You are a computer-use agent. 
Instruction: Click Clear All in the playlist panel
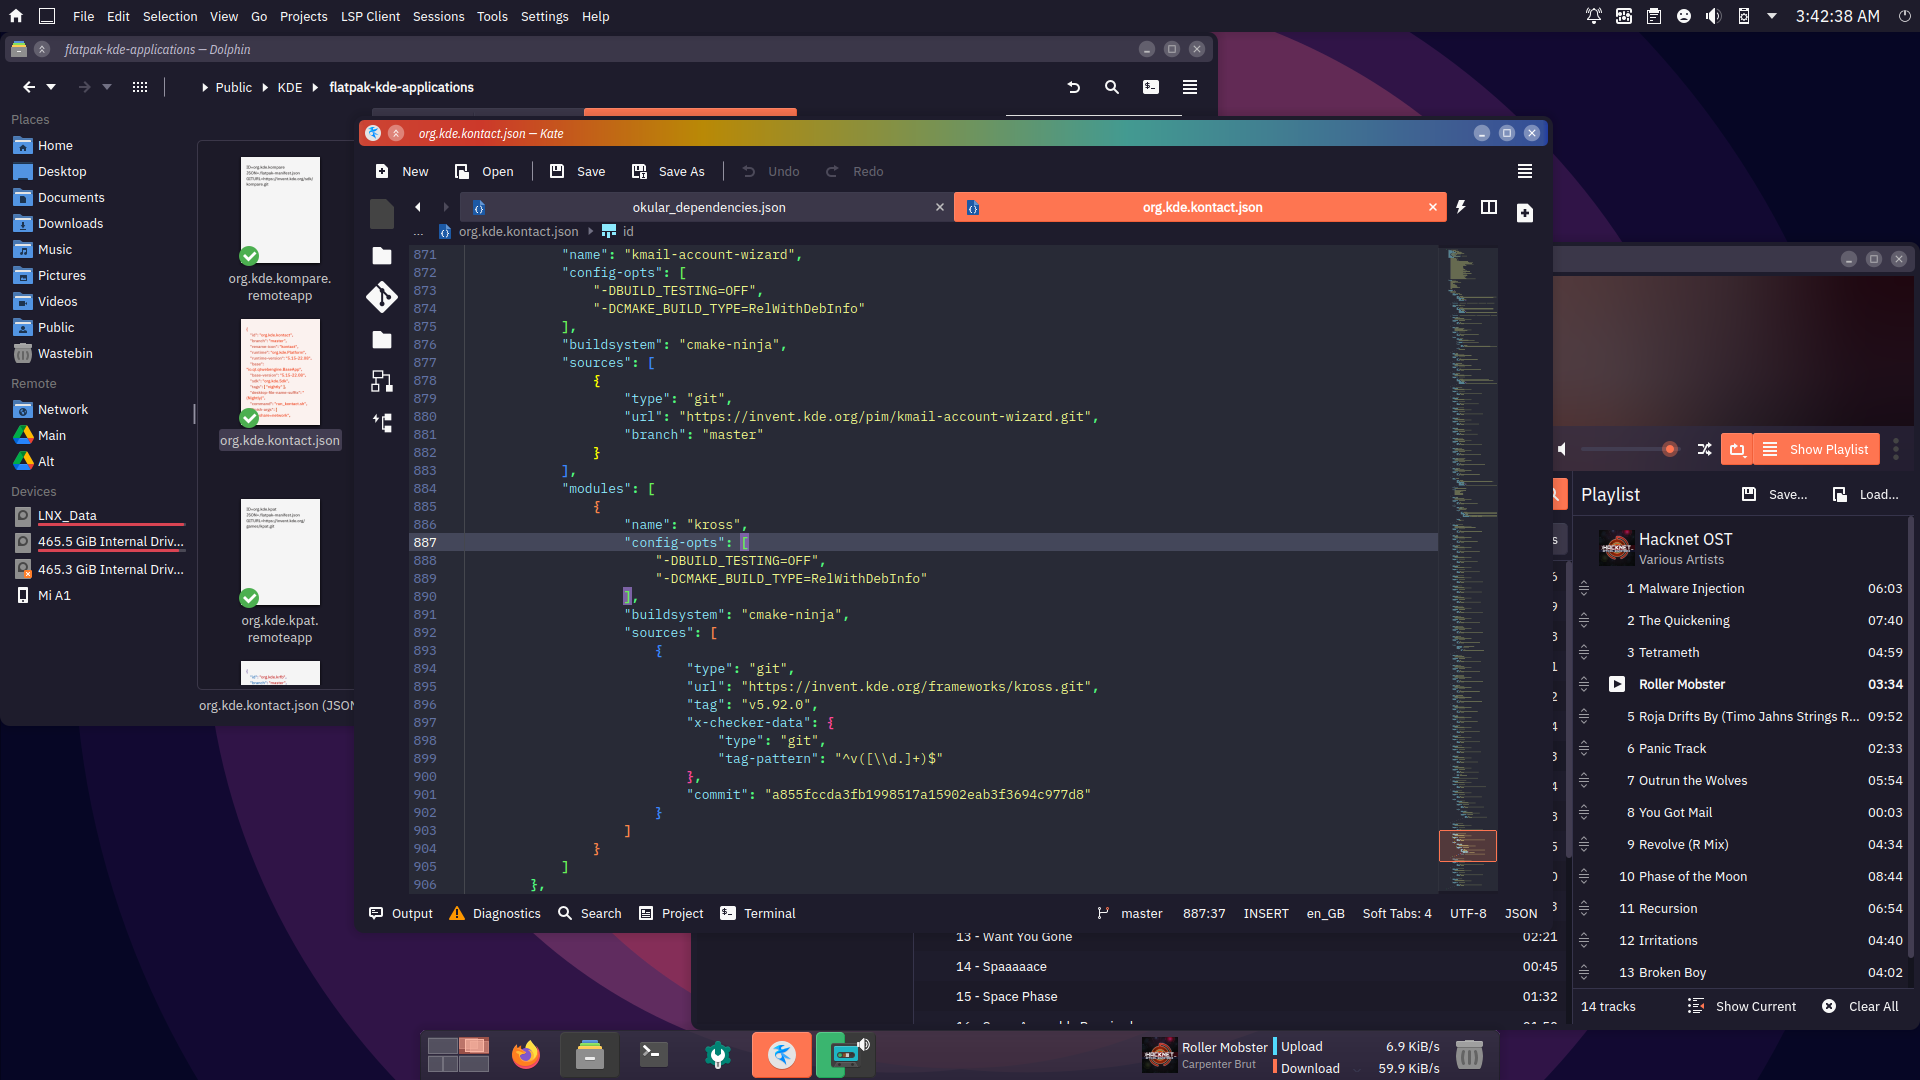(1871, 1006)
